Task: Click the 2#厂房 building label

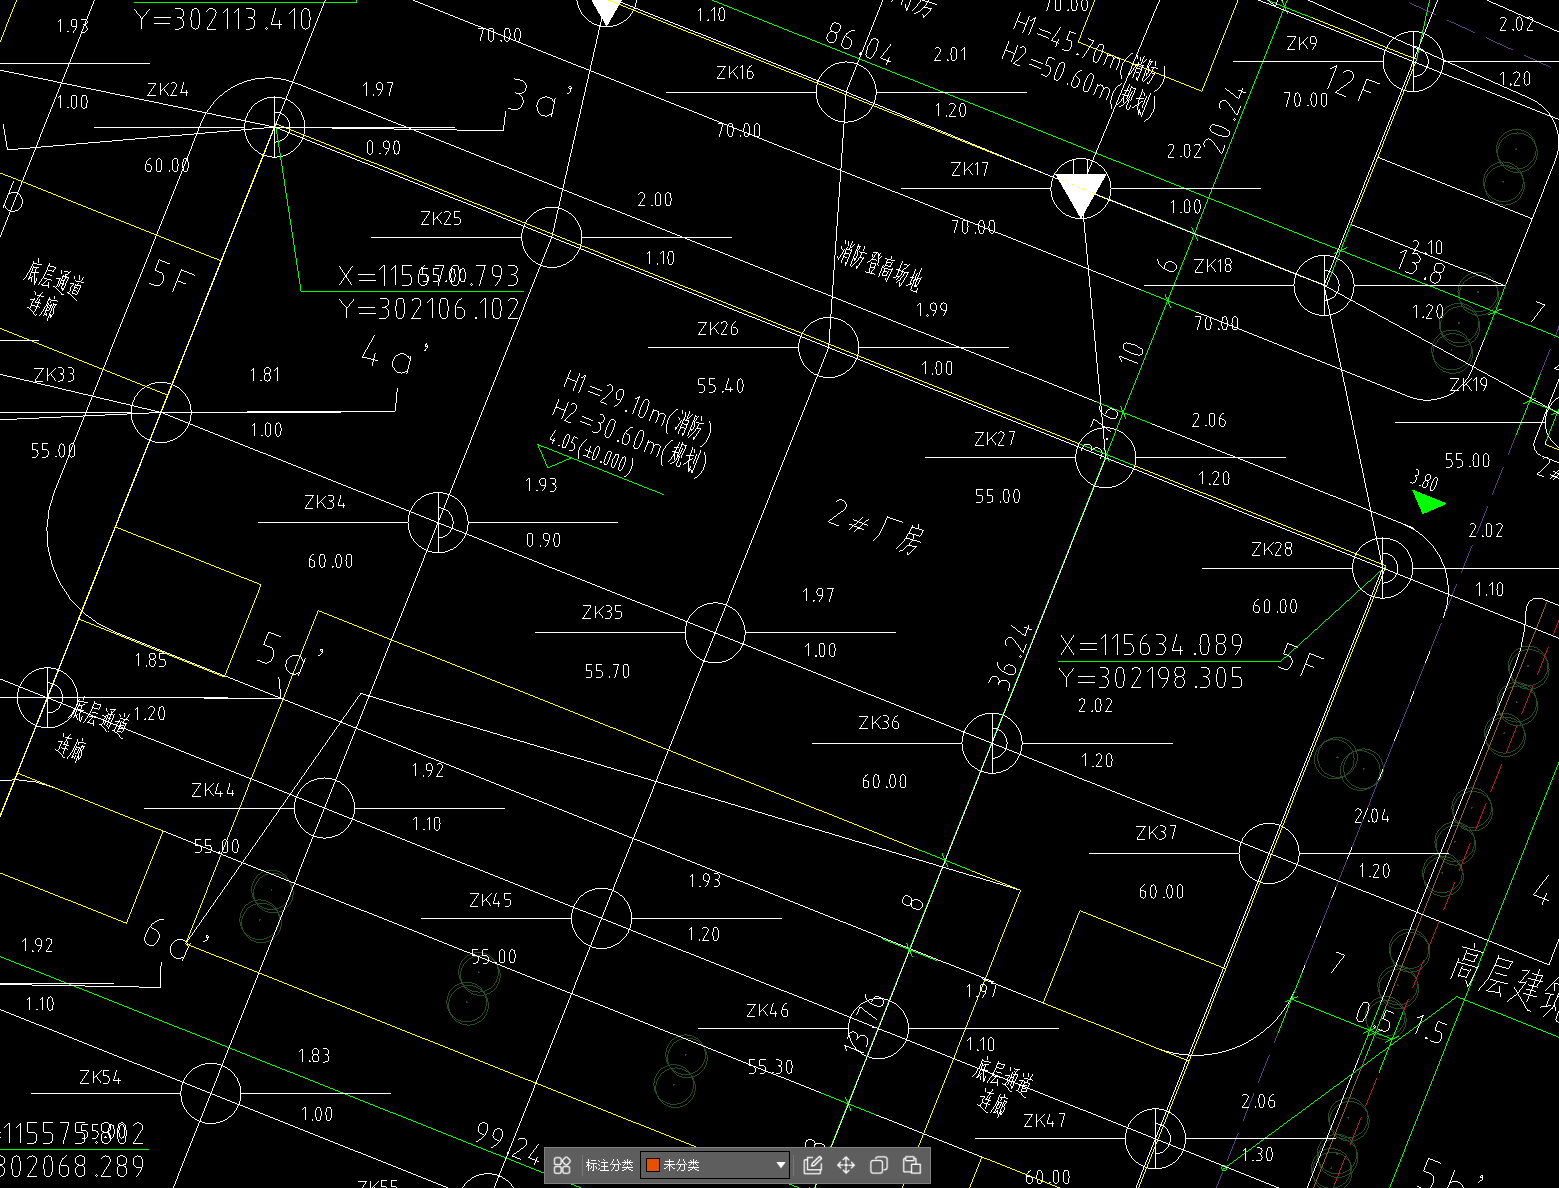Action: pos(876,527)
